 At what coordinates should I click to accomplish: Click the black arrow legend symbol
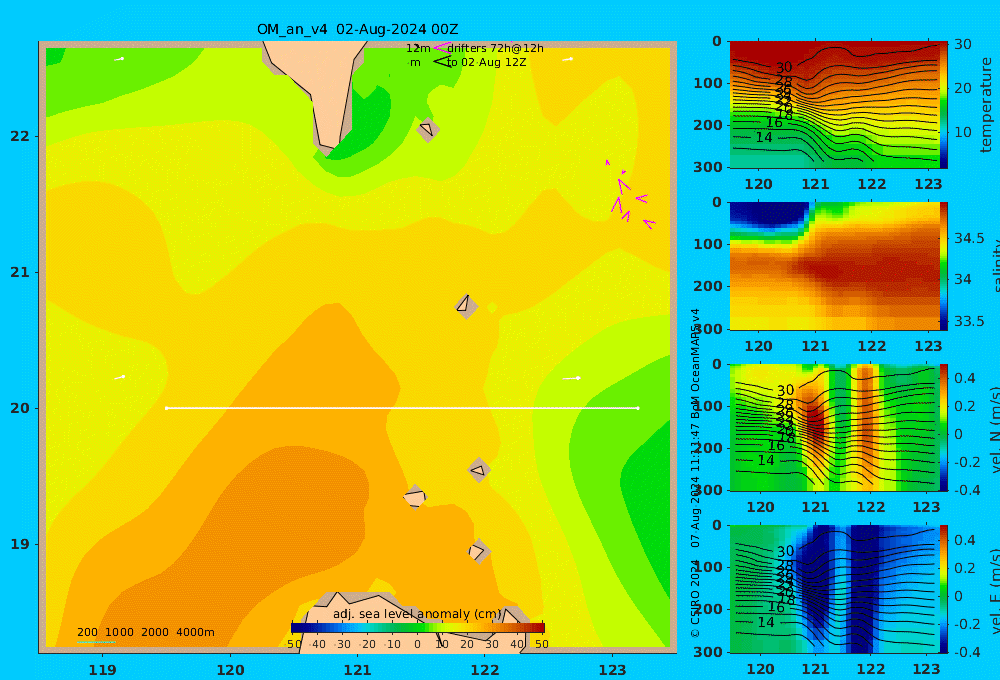point(442,61)
